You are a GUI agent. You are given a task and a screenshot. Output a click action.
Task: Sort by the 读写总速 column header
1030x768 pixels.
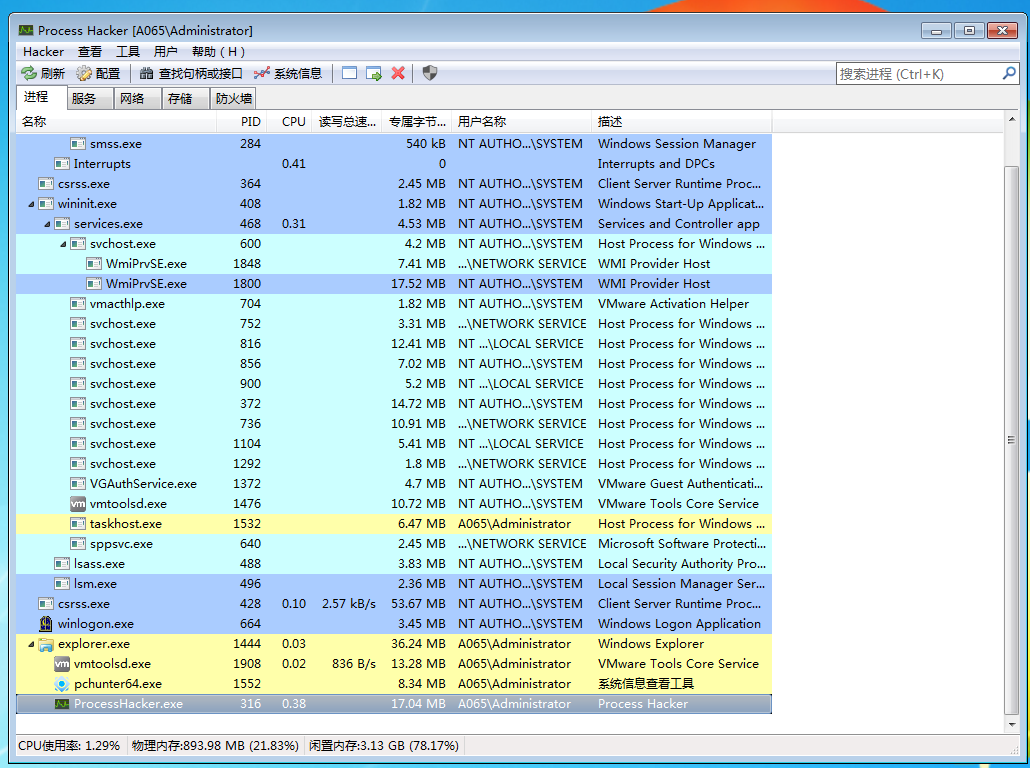click(347, 122)
